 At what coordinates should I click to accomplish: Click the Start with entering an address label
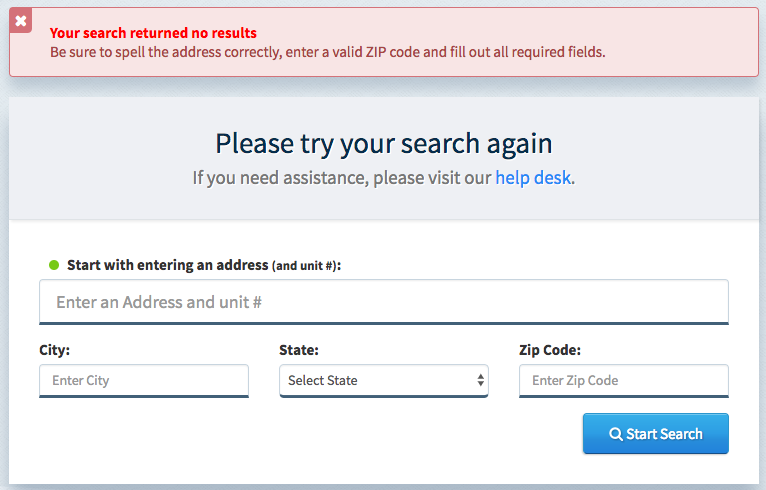[168, 265]
